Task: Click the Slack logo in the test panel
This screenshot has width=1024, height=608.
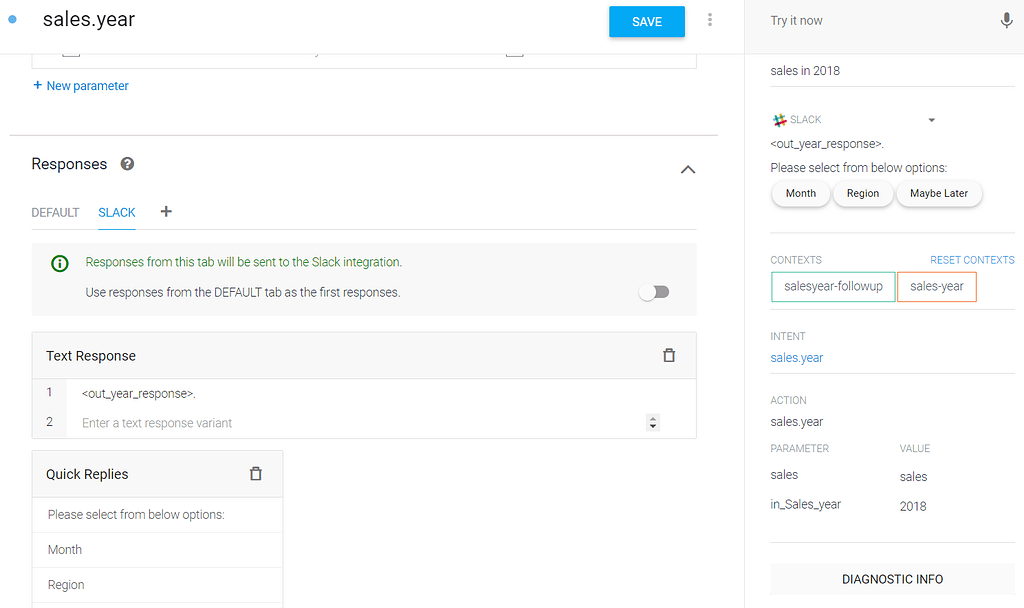Action: coord(778,119)
